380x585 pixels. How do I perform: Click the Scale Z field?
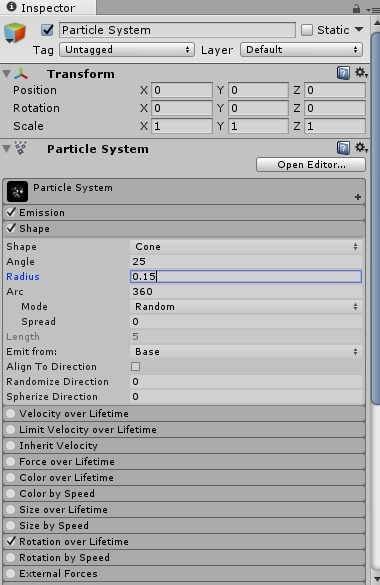[x=335, y=126]
